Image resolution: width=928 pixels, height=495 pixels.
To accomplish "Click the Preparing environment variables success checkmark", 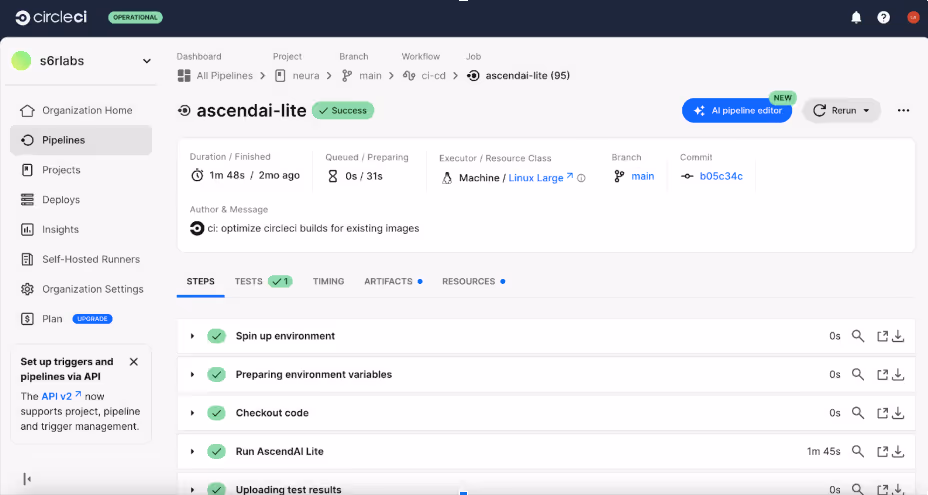I will [217, 375].
